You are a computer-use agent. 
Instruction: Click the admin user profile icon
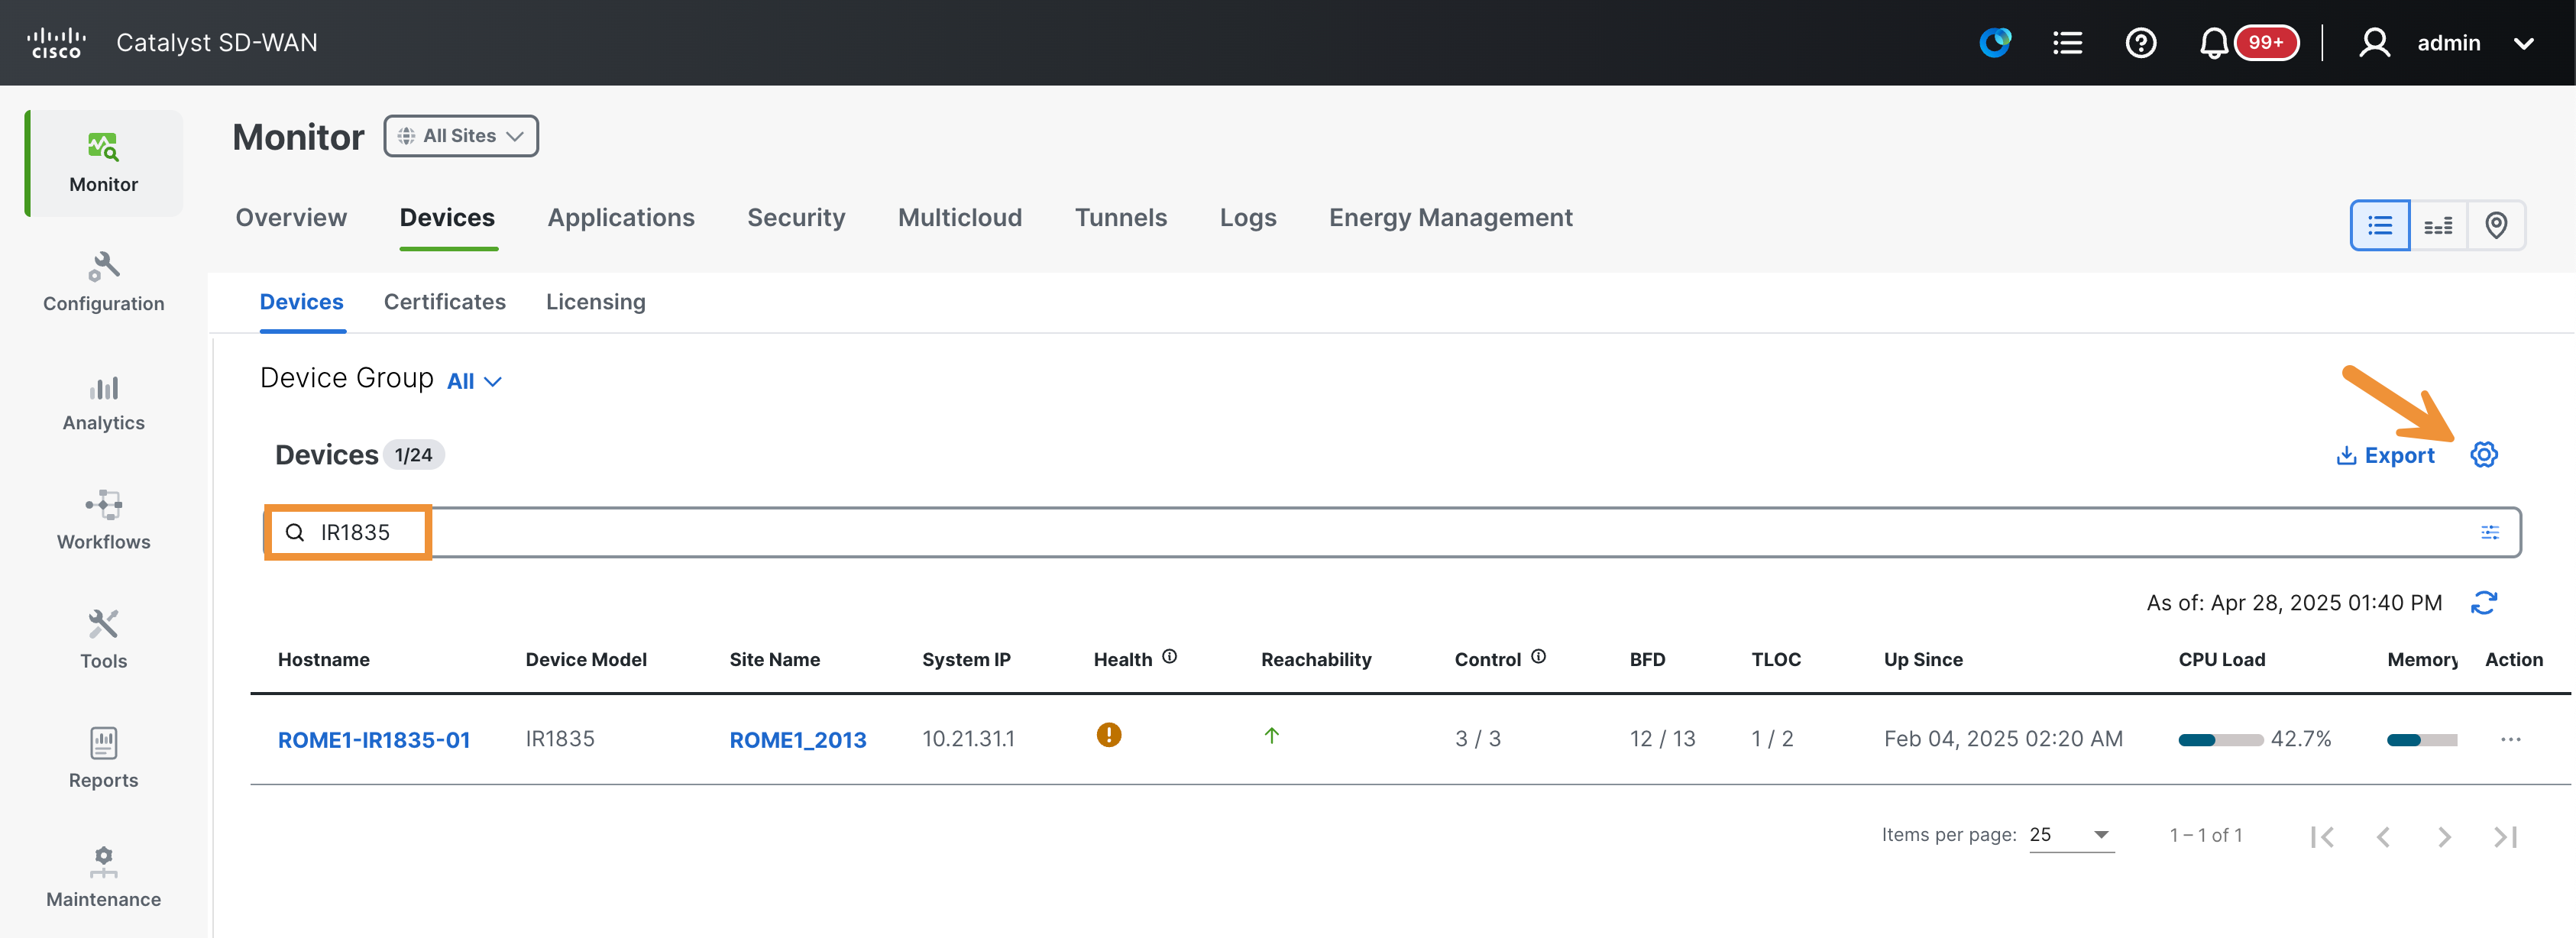click(2374, 43)
